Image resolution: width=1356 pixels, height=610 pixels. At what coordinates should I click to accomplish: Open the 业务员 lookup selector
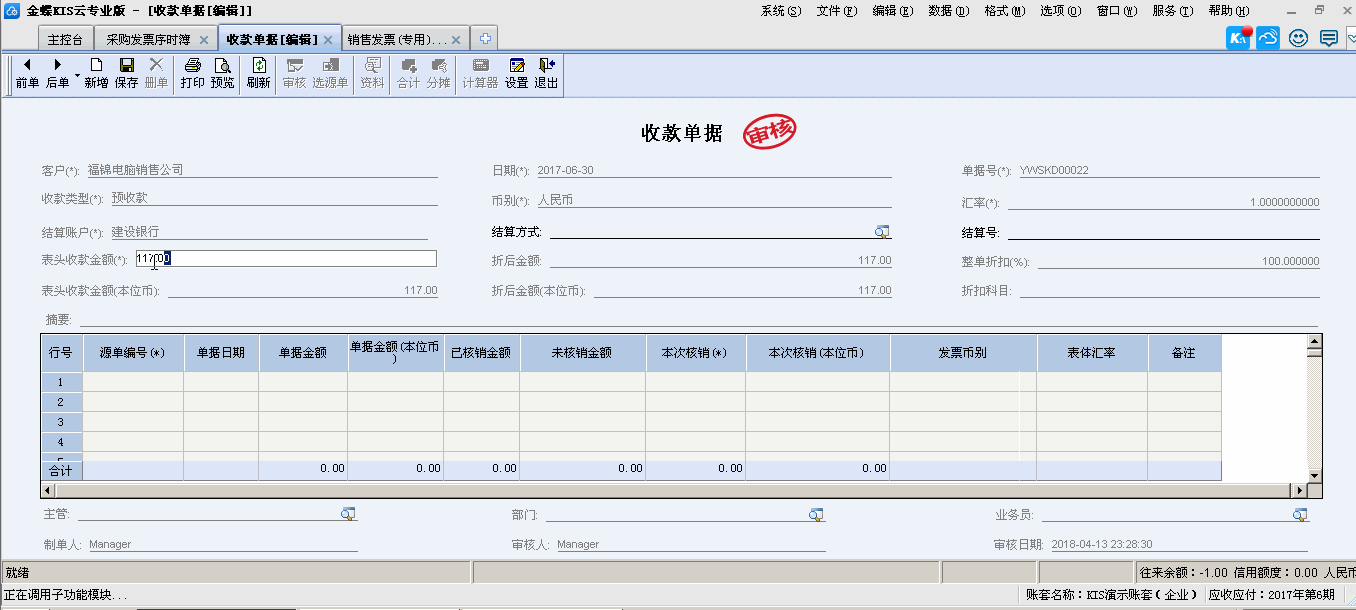pos(1299,515)
